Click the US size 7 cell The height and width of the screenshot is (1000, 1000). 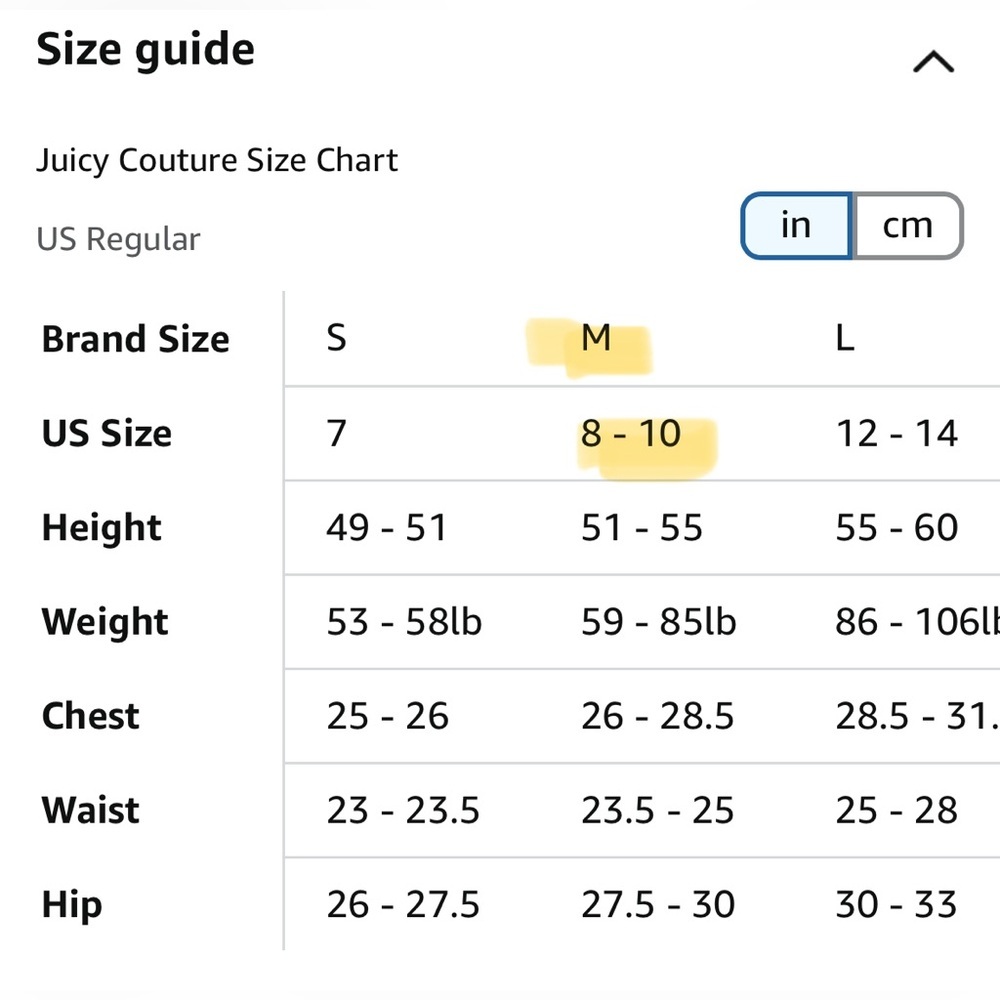[x=337, y=434]
